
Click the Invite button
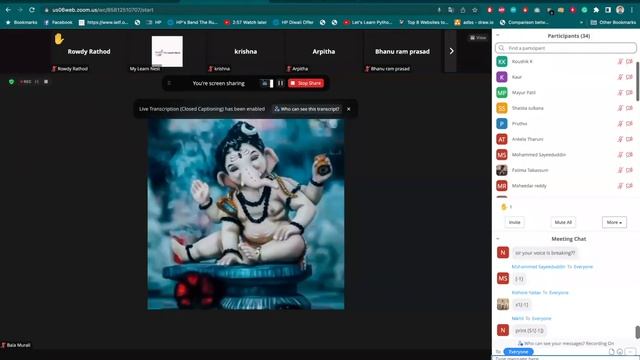[515, 222]
